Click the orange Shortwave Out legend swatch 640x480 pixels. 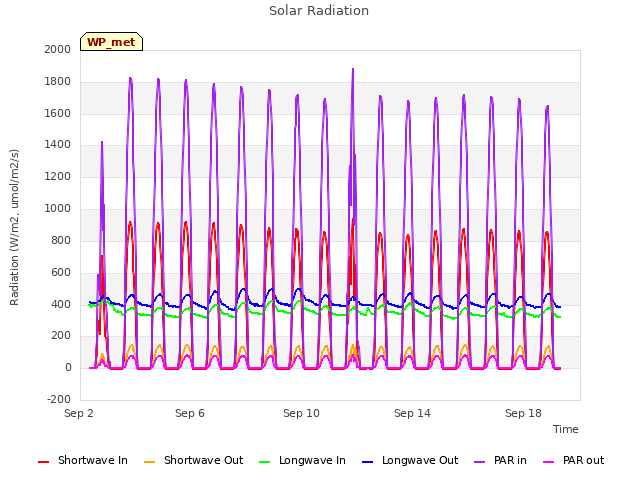point(150,462)
